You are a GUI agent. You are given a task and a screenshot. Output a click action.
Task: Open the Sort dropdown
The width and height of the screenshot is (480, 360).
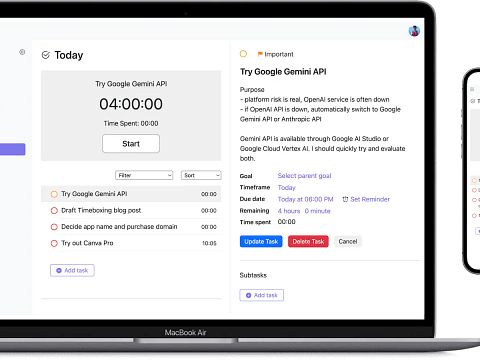click(x=201, y=175)
